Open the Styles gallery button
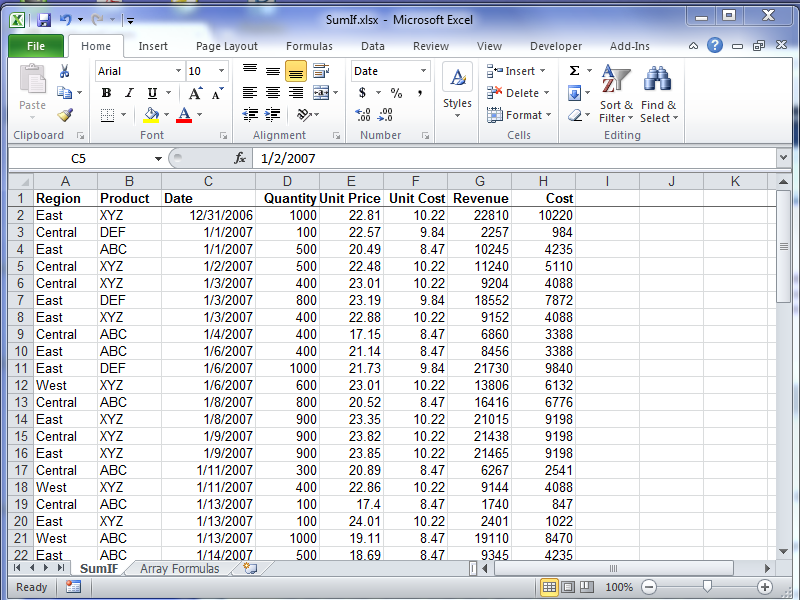800x600 pixels. 457,90
